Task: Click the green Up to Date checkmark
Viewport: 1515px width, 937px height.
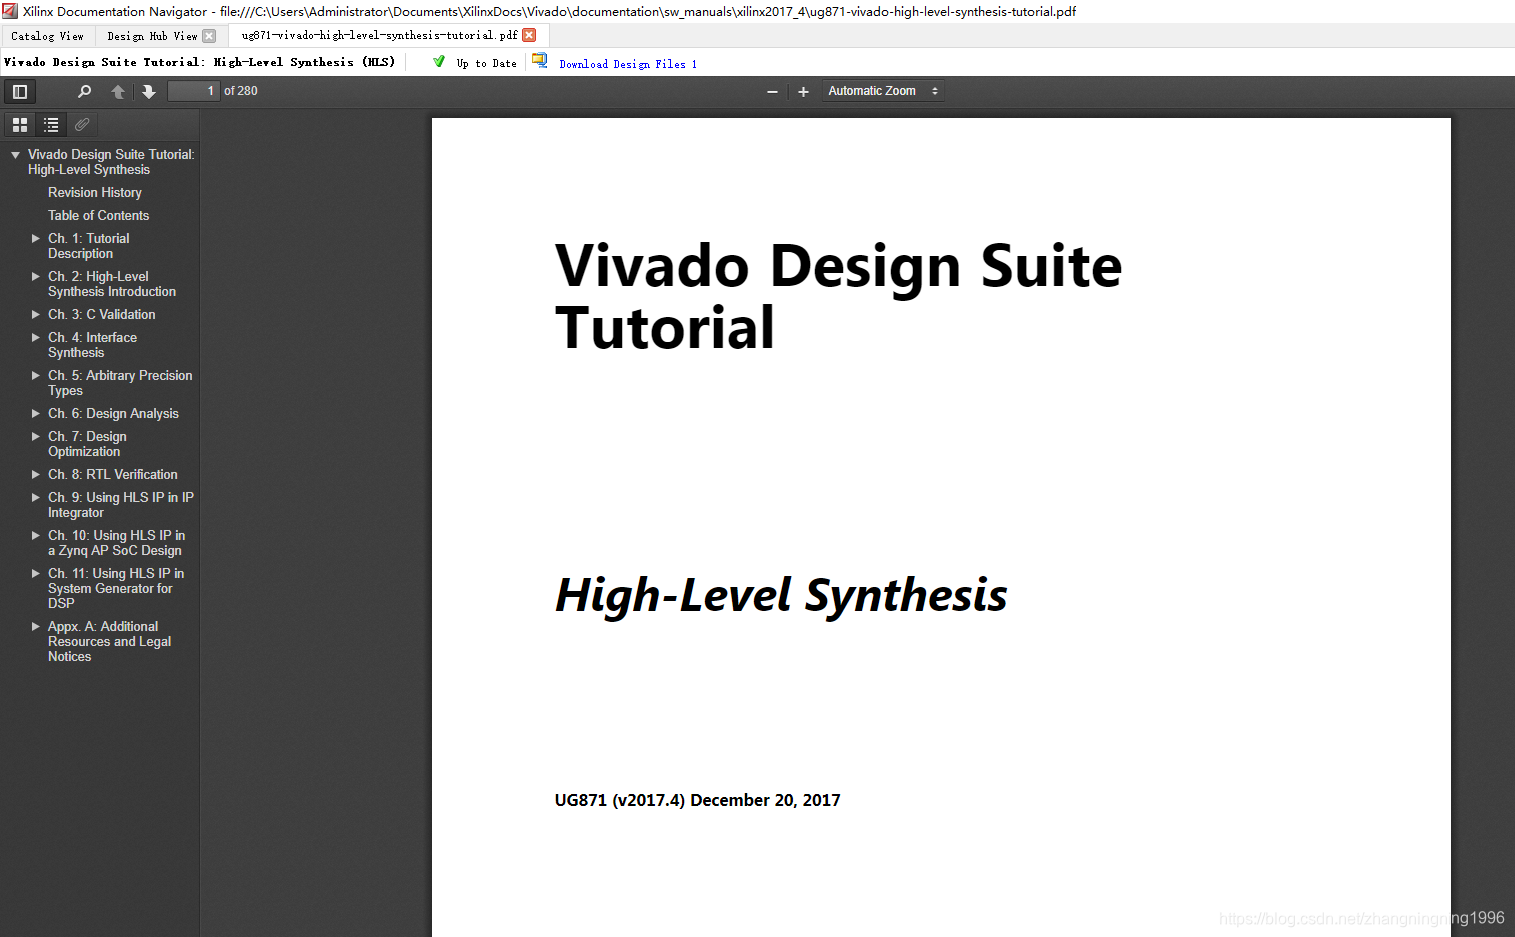Action: point(439,62)
